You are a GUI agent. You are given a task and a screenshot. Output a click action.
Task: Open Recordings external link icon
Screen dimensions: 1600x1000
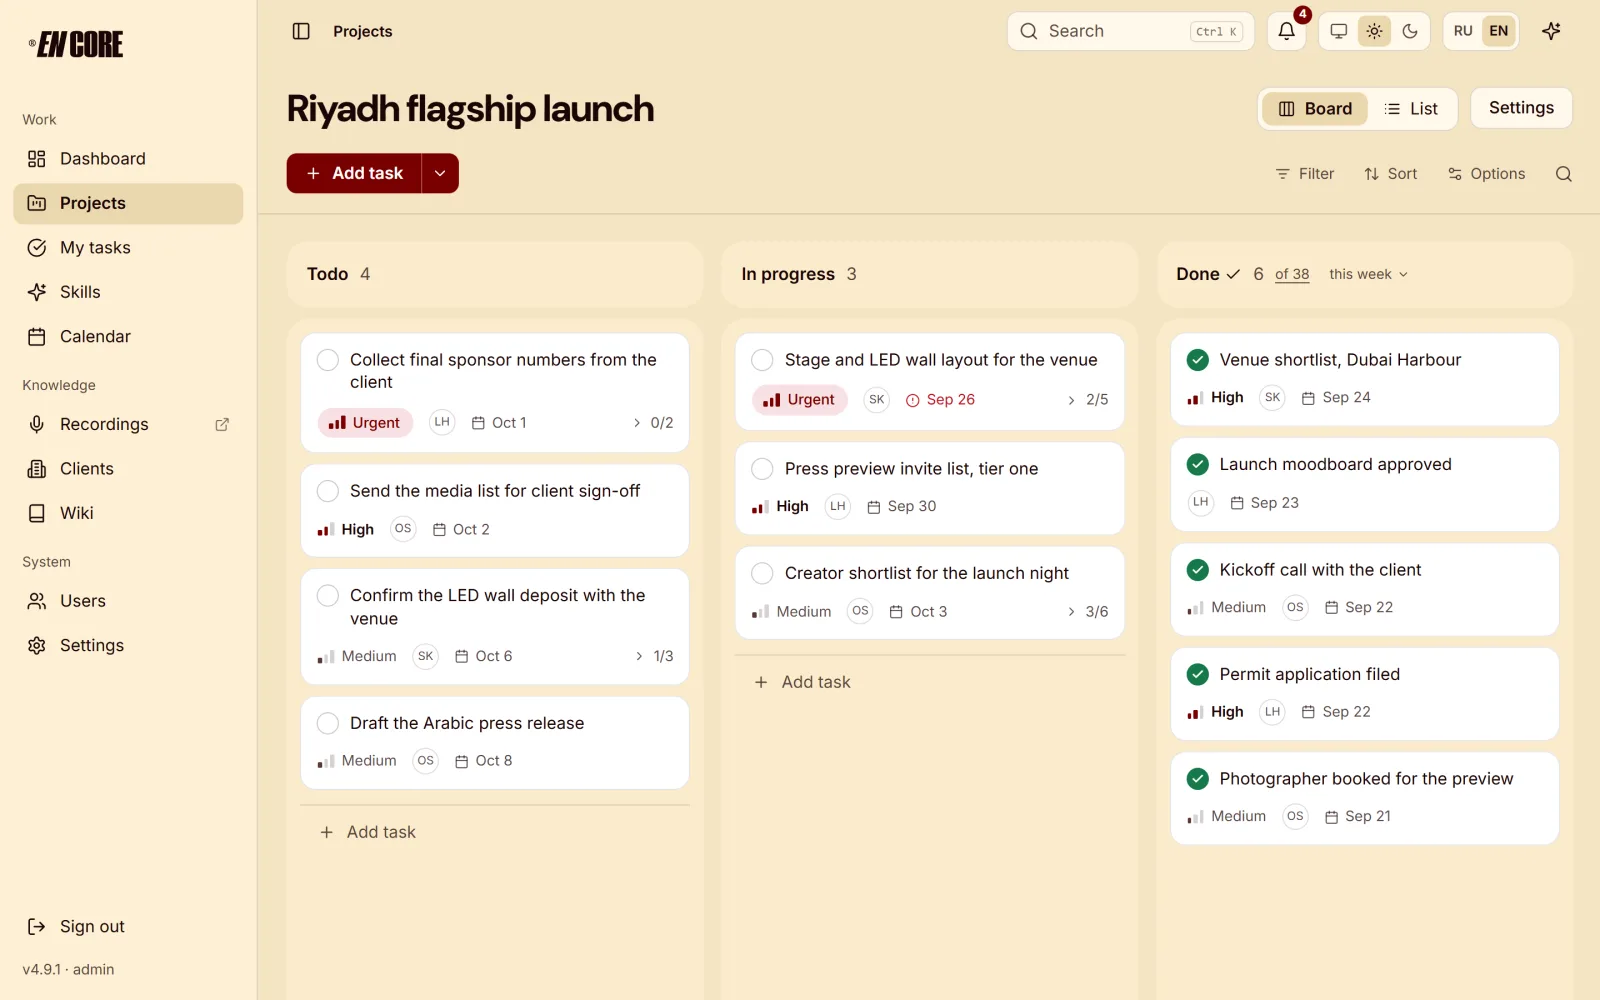222,424
